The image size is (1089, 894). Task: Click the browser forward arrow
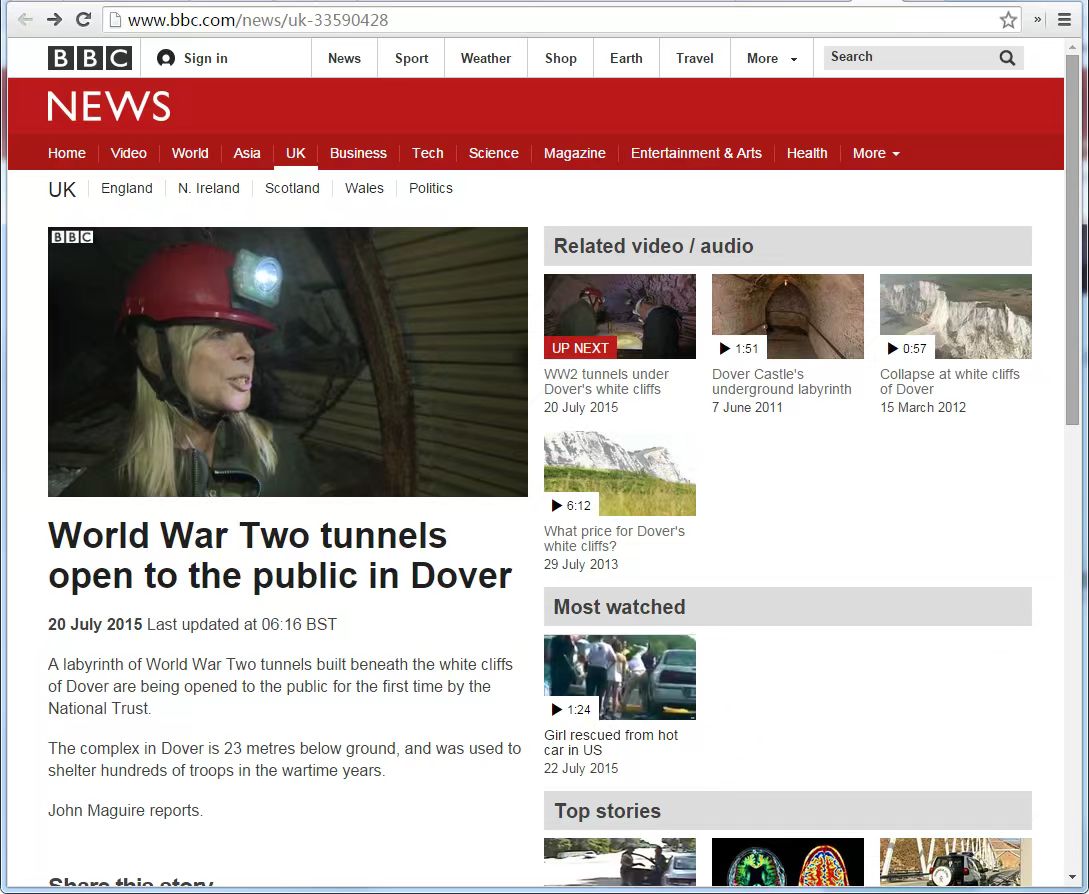pos(54,20)
